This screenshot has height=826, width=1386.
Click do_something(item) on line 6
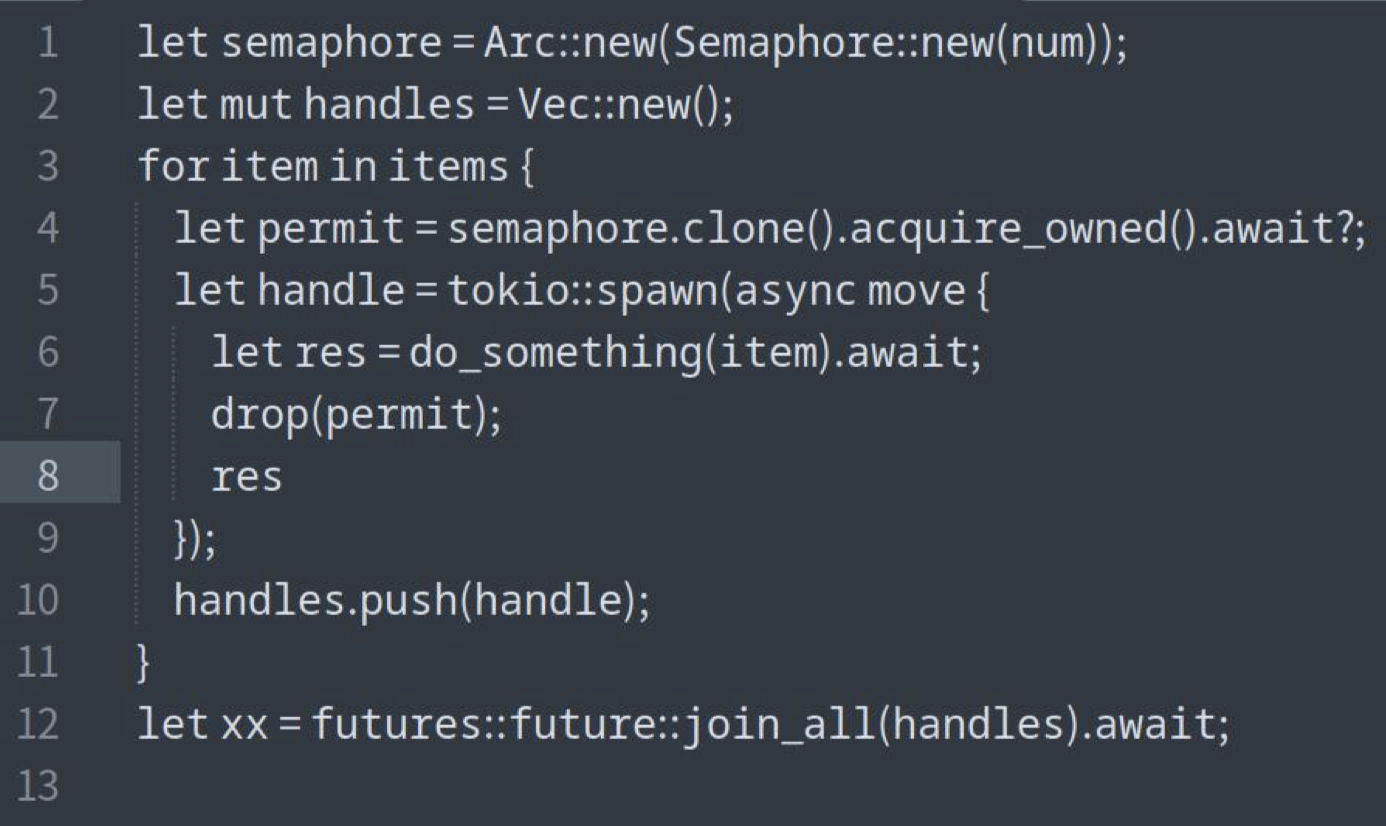(x=616, y=353)
